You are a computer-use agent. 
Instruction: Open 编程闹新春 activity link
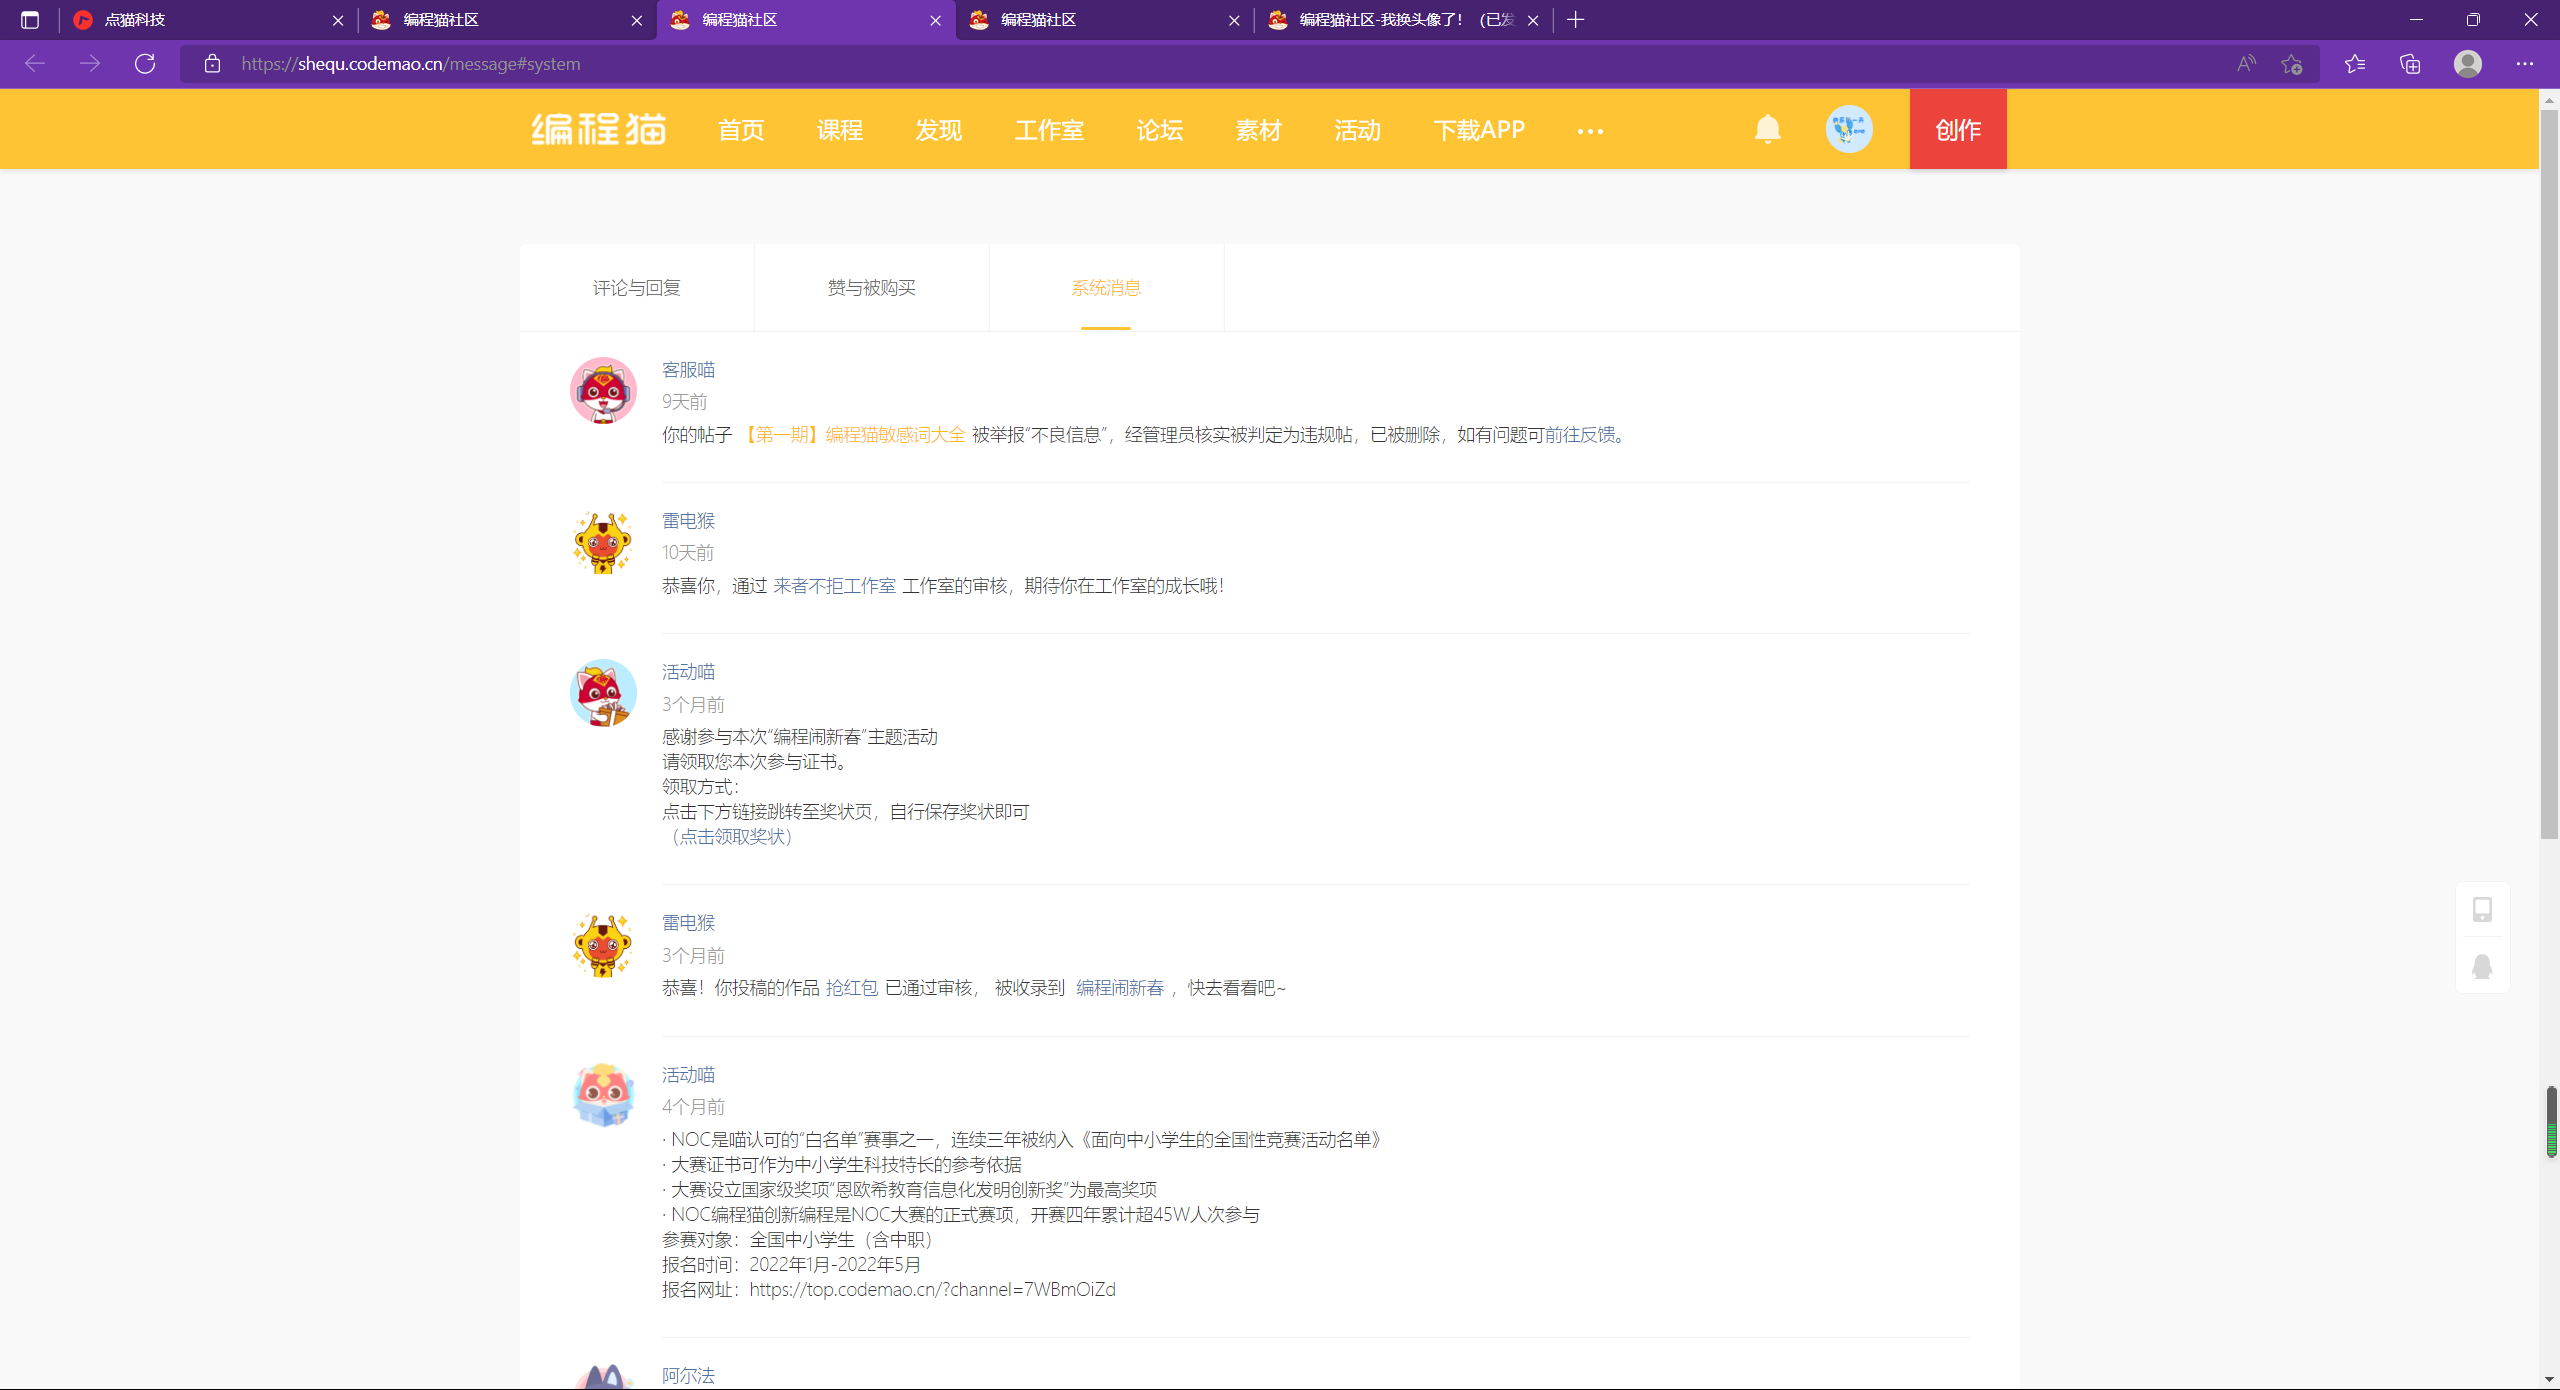click(1120, 988)
